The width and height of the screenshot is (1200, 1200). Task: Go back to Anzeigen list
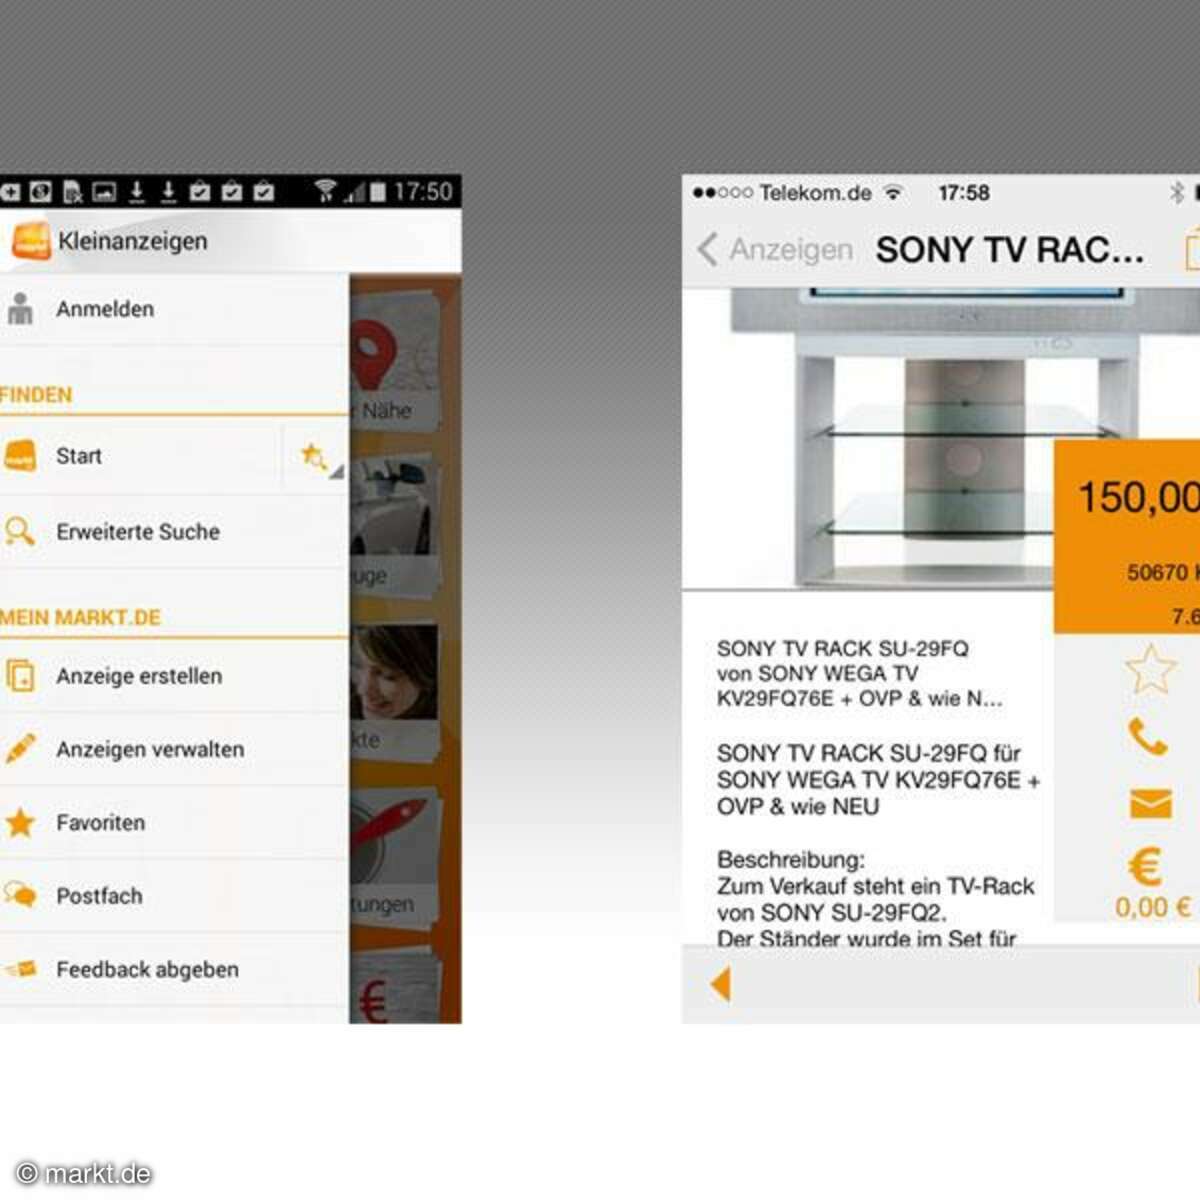[x=775, y=249]
